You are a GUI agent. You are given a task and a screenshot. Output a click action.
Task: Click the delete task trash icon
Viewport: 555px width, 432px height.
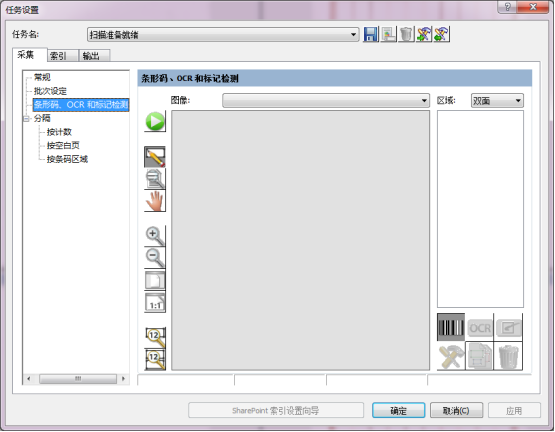[406, 34]
